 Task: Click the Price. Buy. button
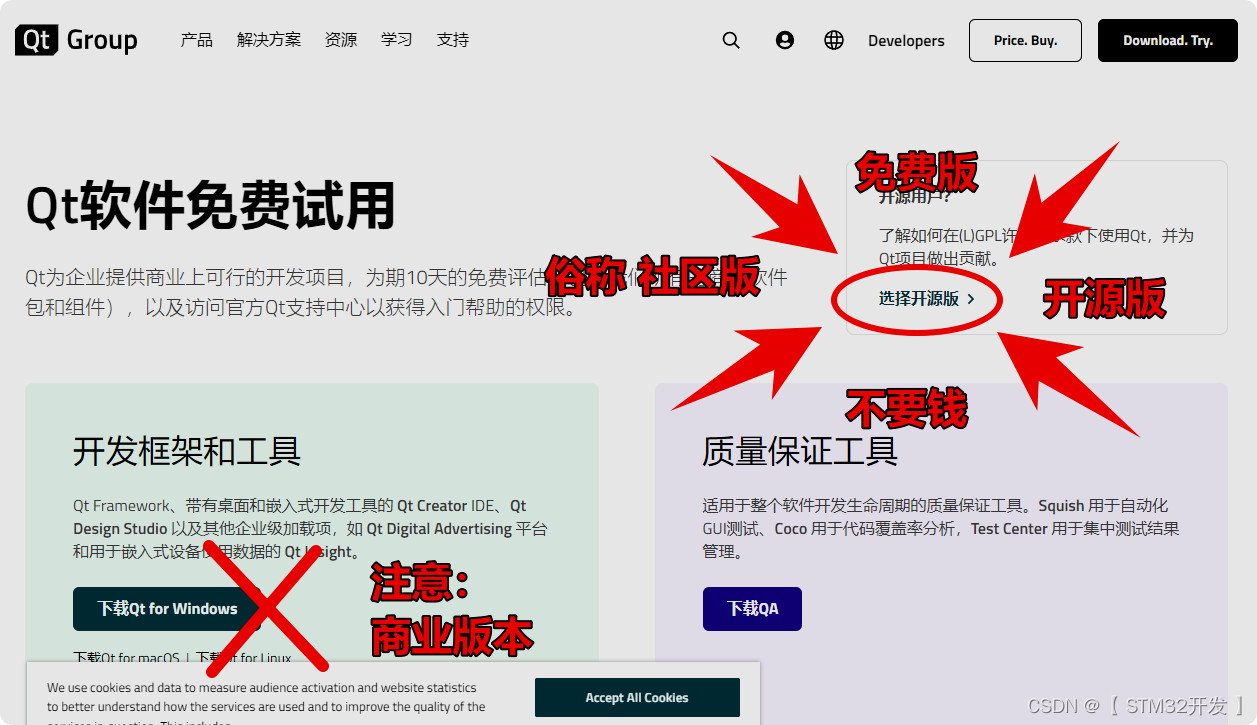tap(1025, 40)
